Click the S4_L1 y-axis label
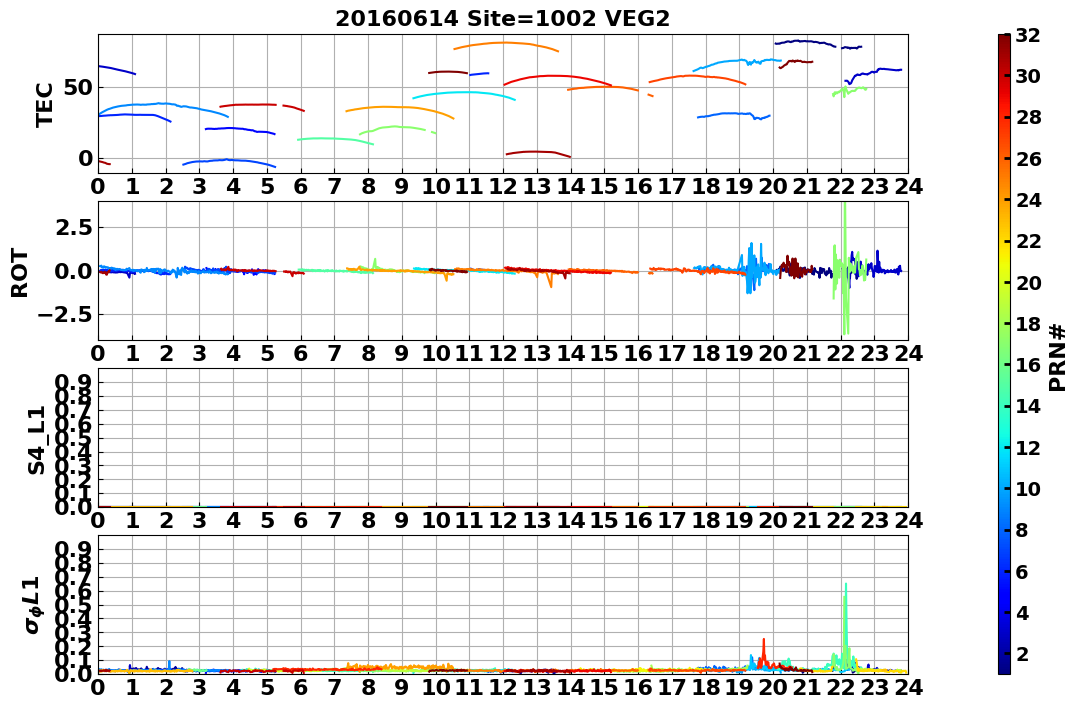 36,440
